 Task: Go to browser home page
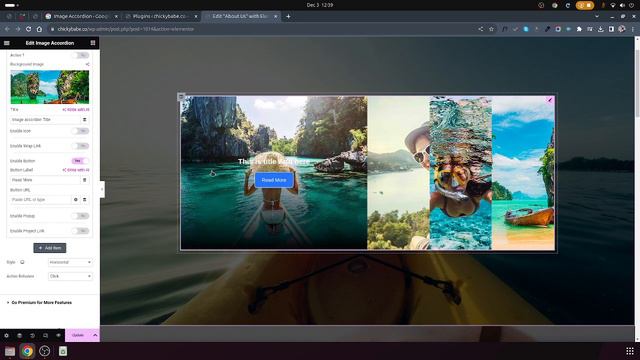tap(39, 29)
